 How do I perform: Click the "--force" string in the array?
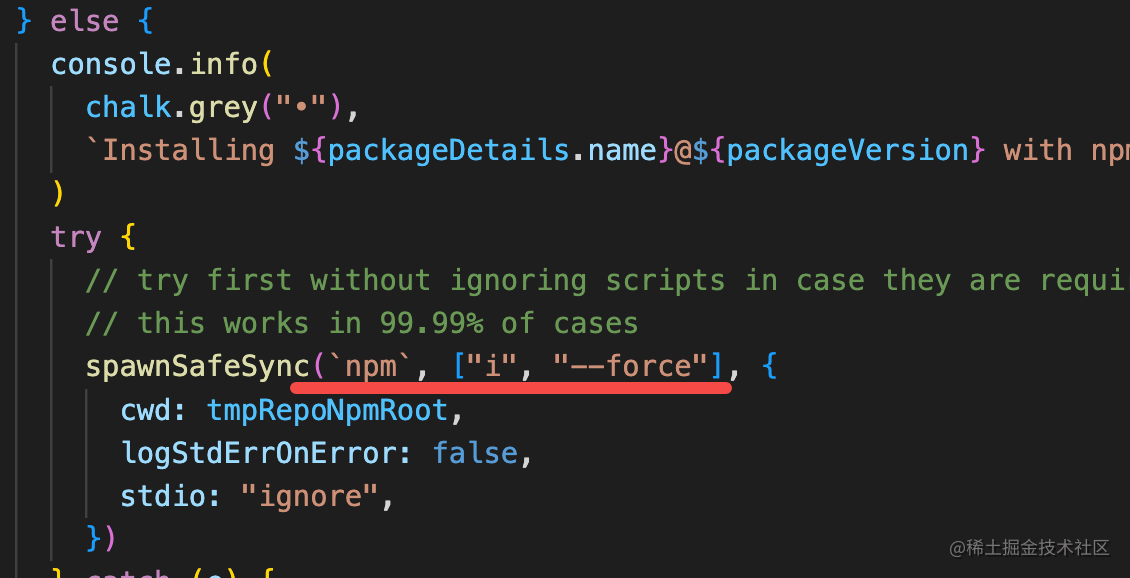[631, 367]
